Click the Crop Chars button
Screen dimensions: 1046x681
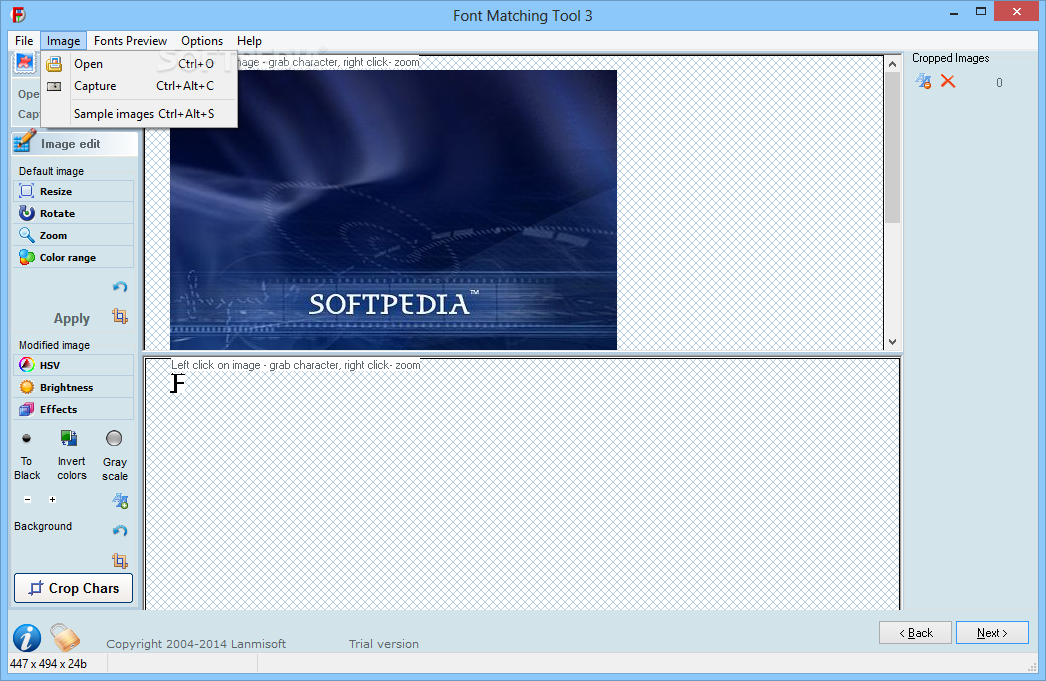tap(73, 588)
